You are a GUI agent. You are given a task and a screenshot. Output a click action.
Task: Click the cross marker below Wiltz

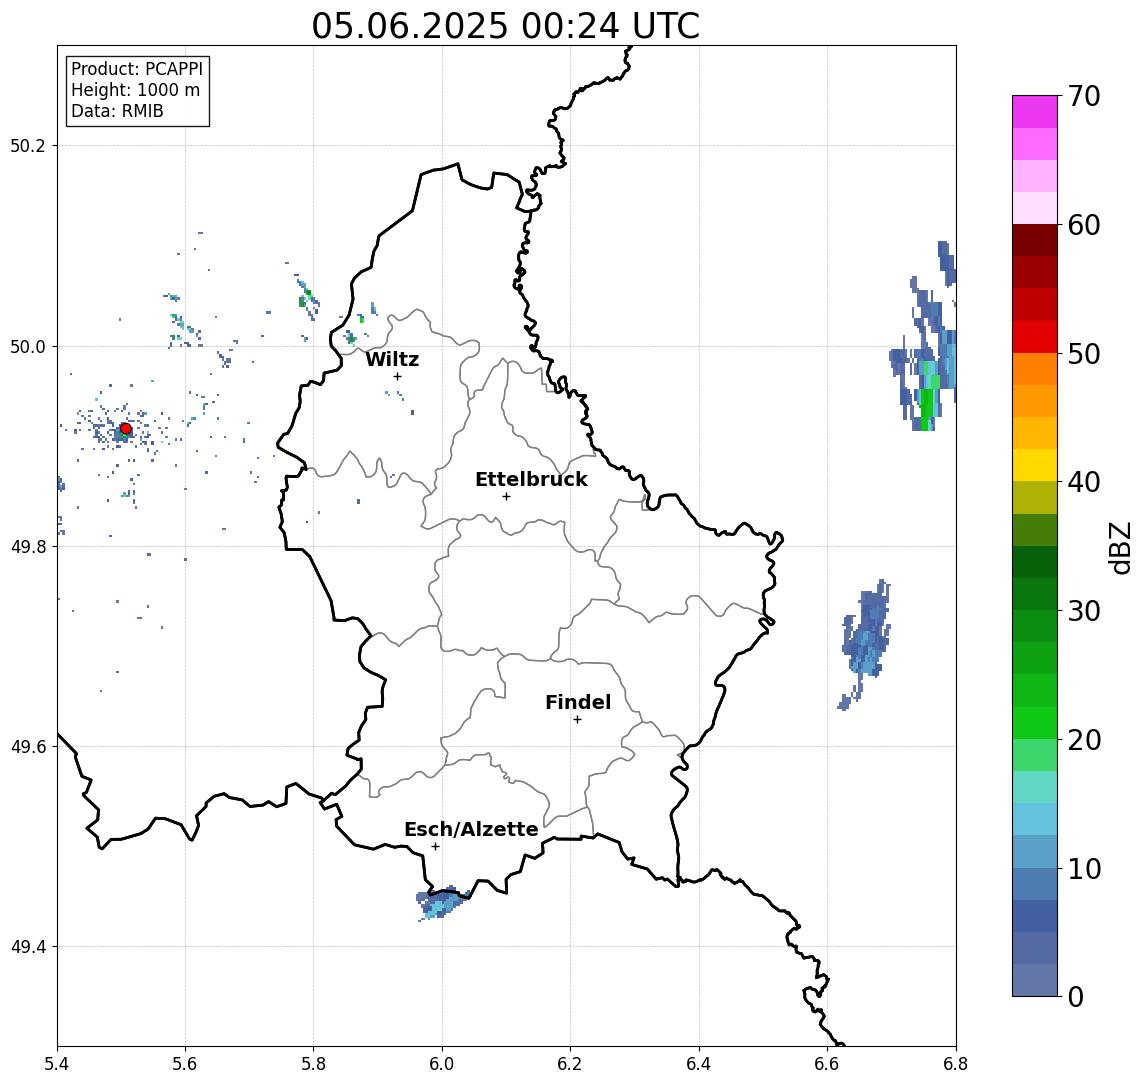397,377
